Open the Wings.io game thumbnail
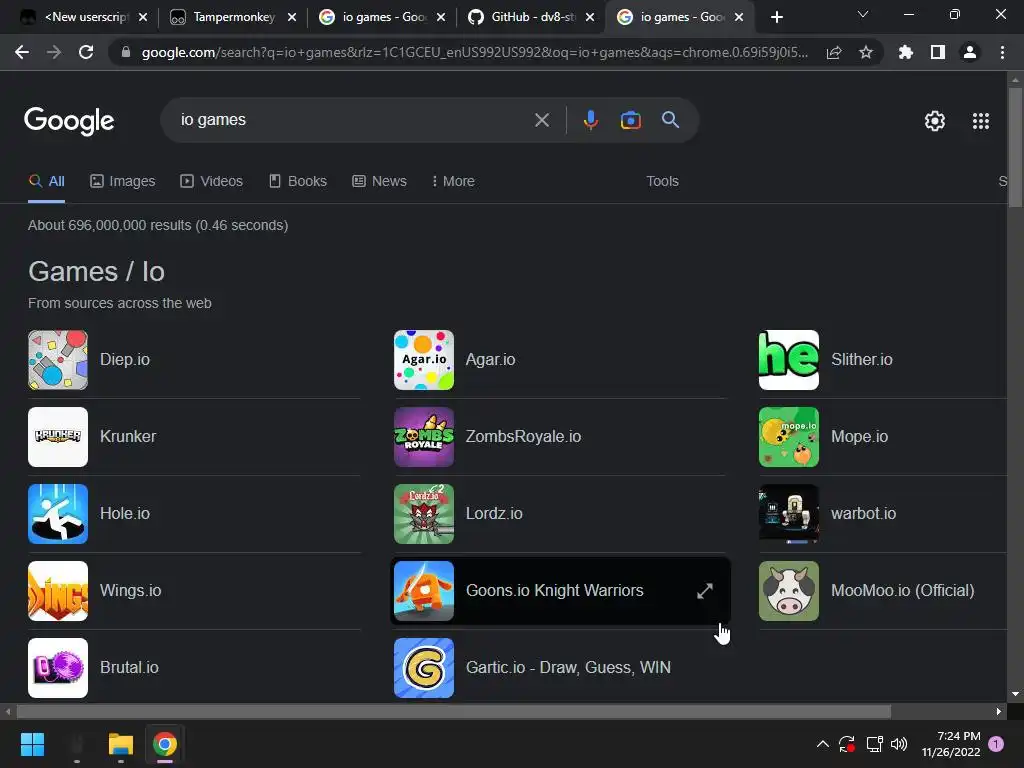1024x768 pixels. (x=58, y=591)
